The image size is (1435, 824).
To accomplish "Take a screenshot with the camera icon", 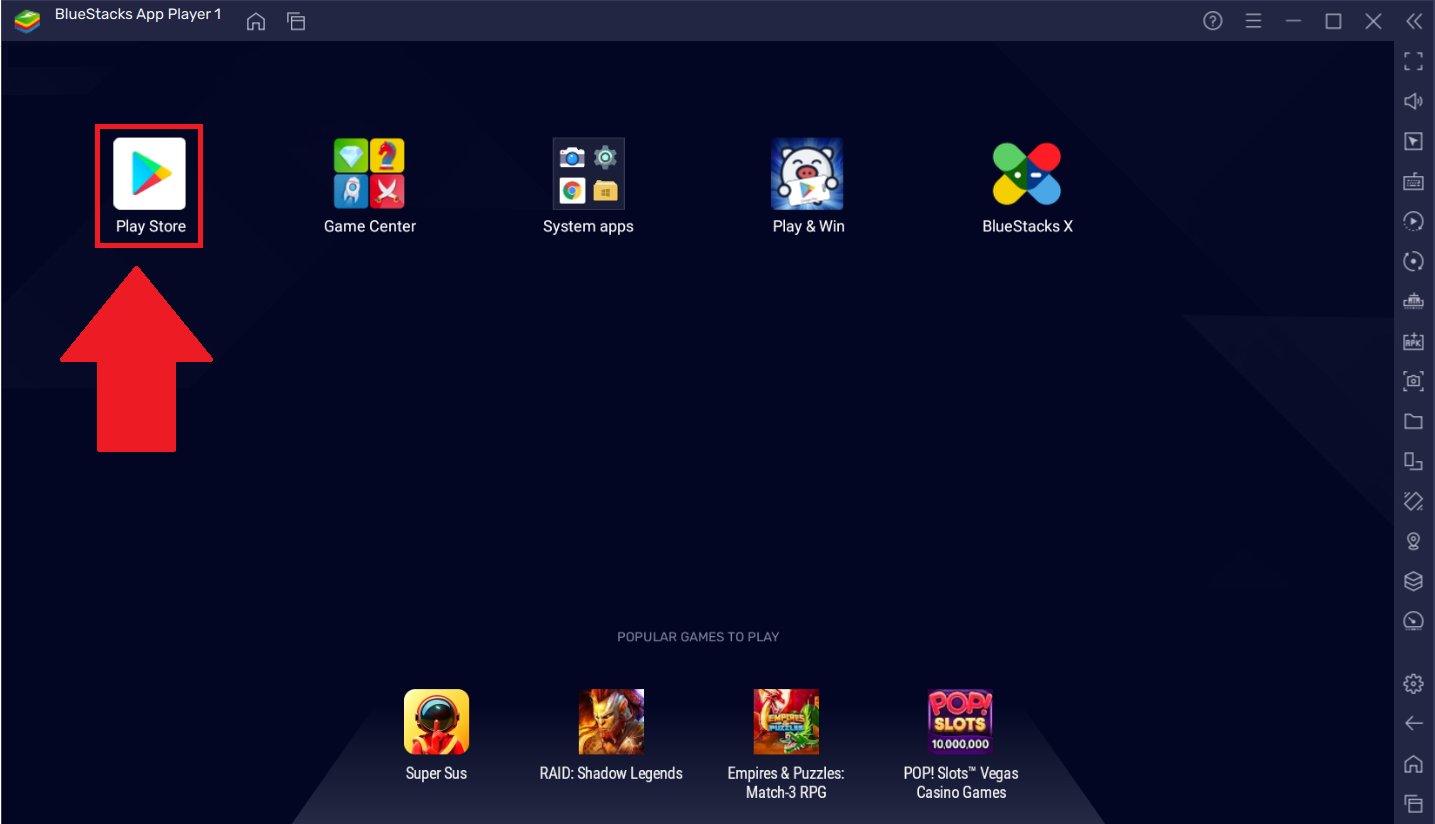I will point(1413,381).
